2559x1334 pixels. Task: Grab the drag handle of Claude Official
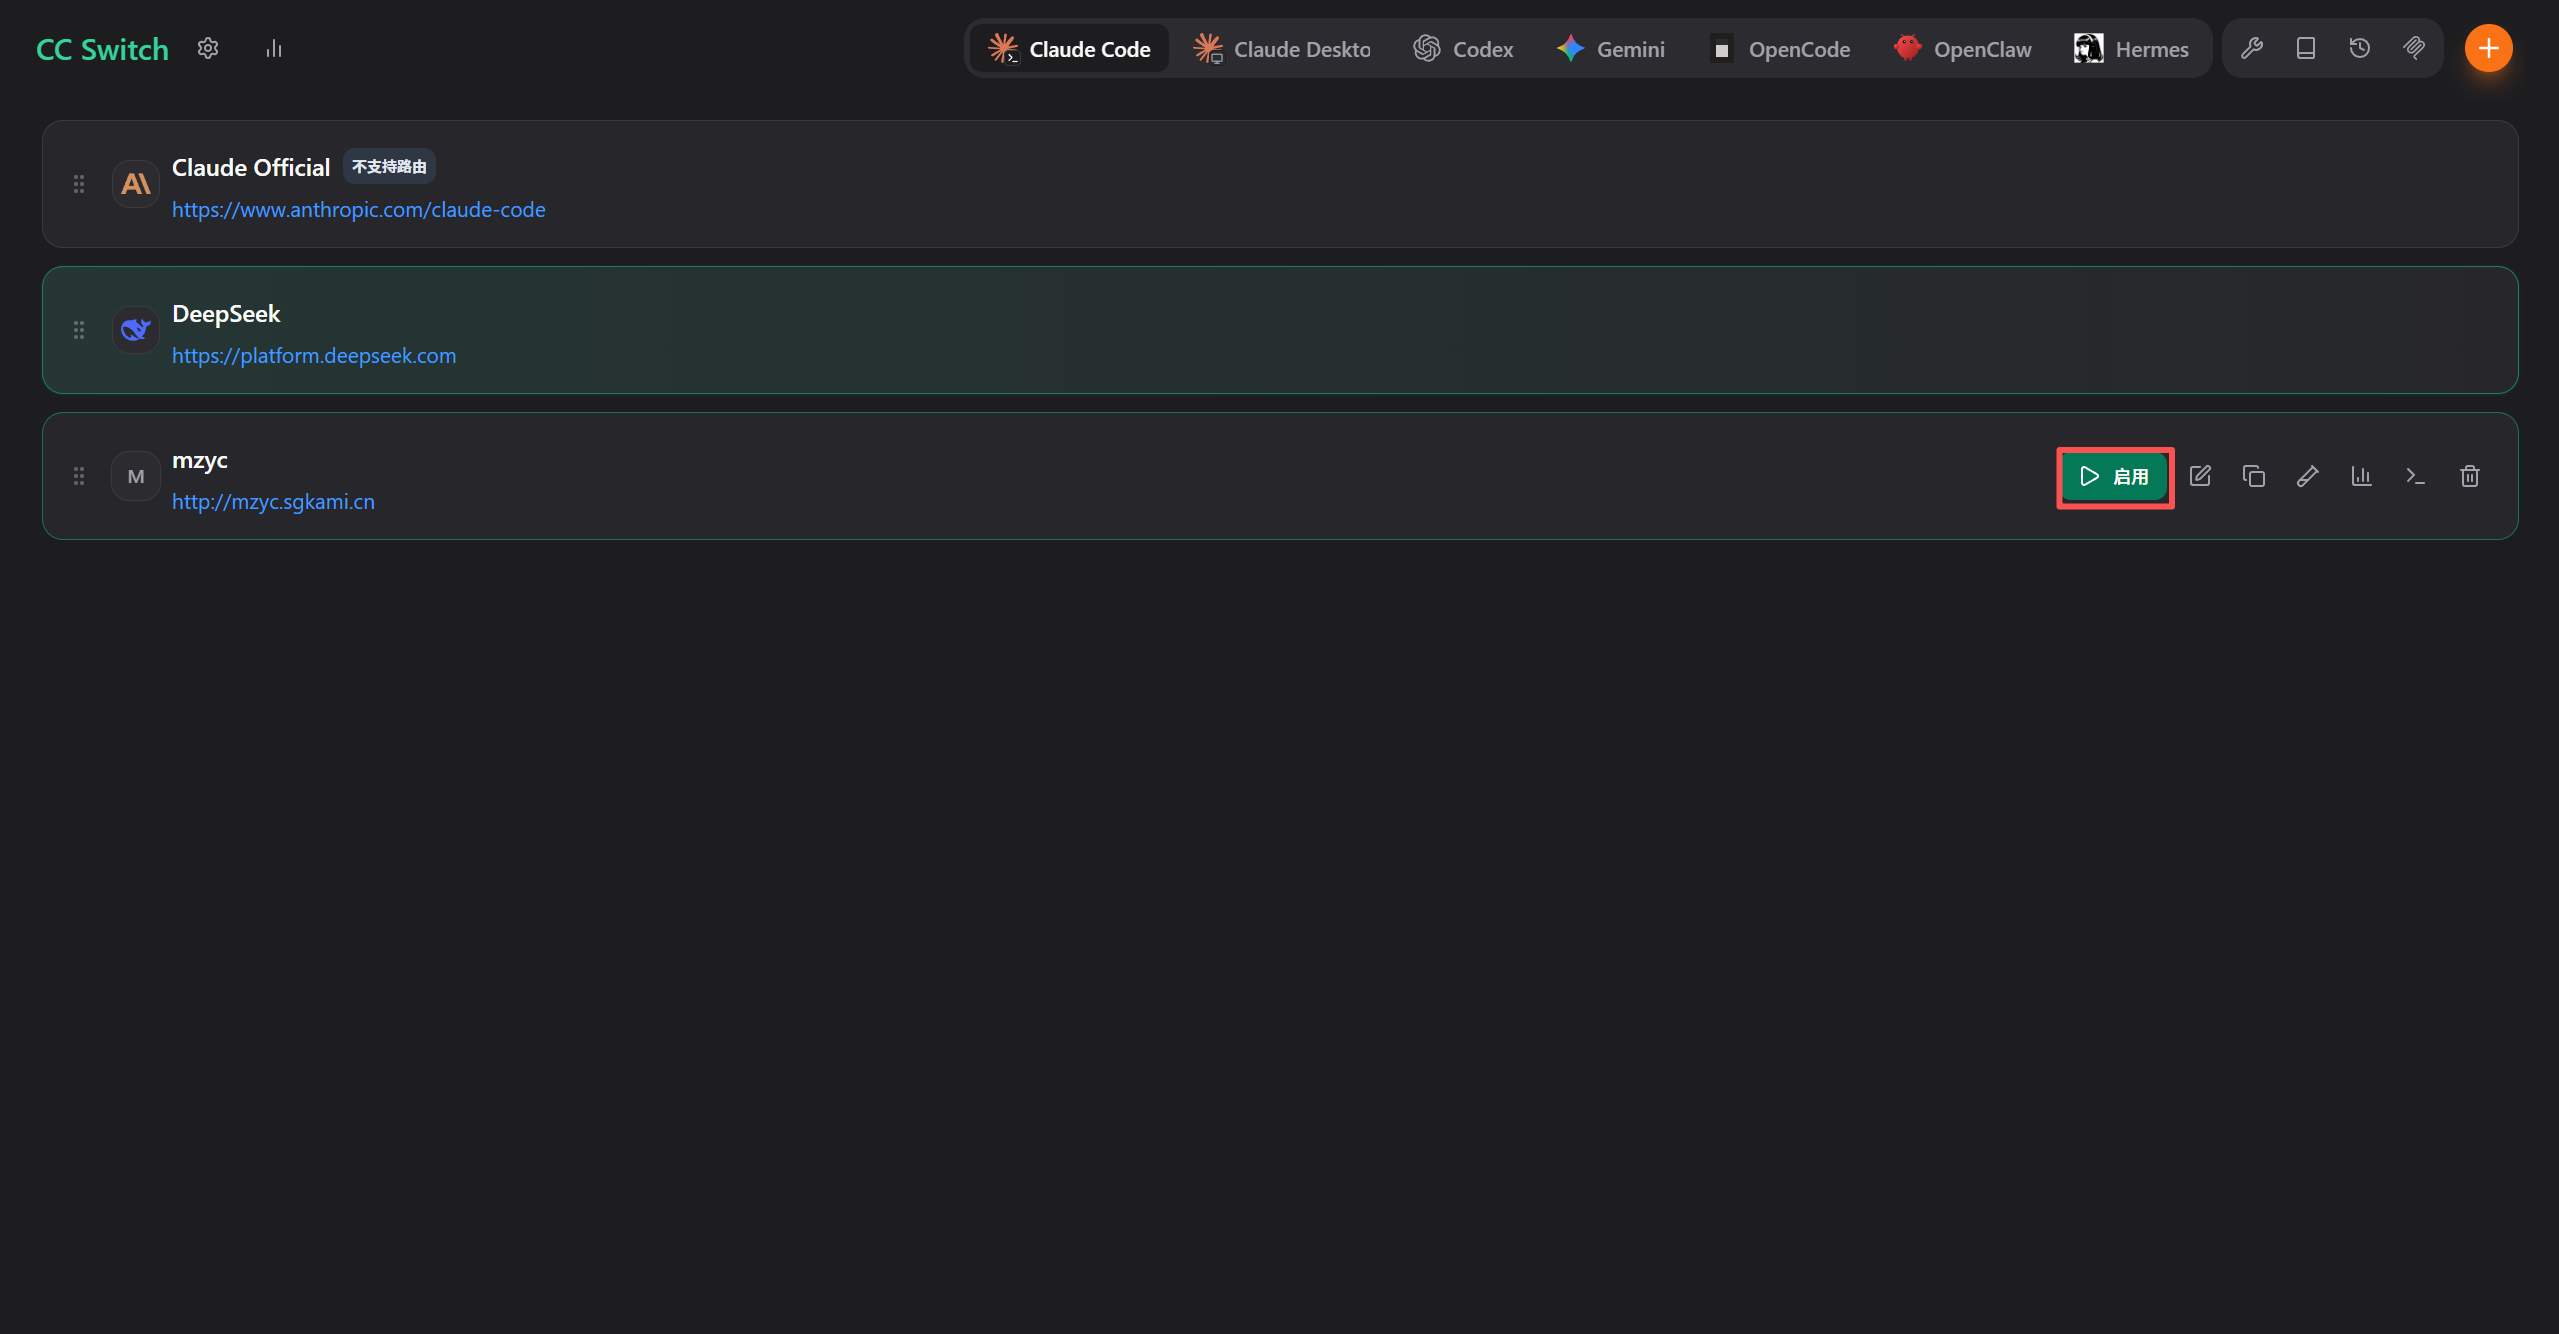[x=79, y=184]
